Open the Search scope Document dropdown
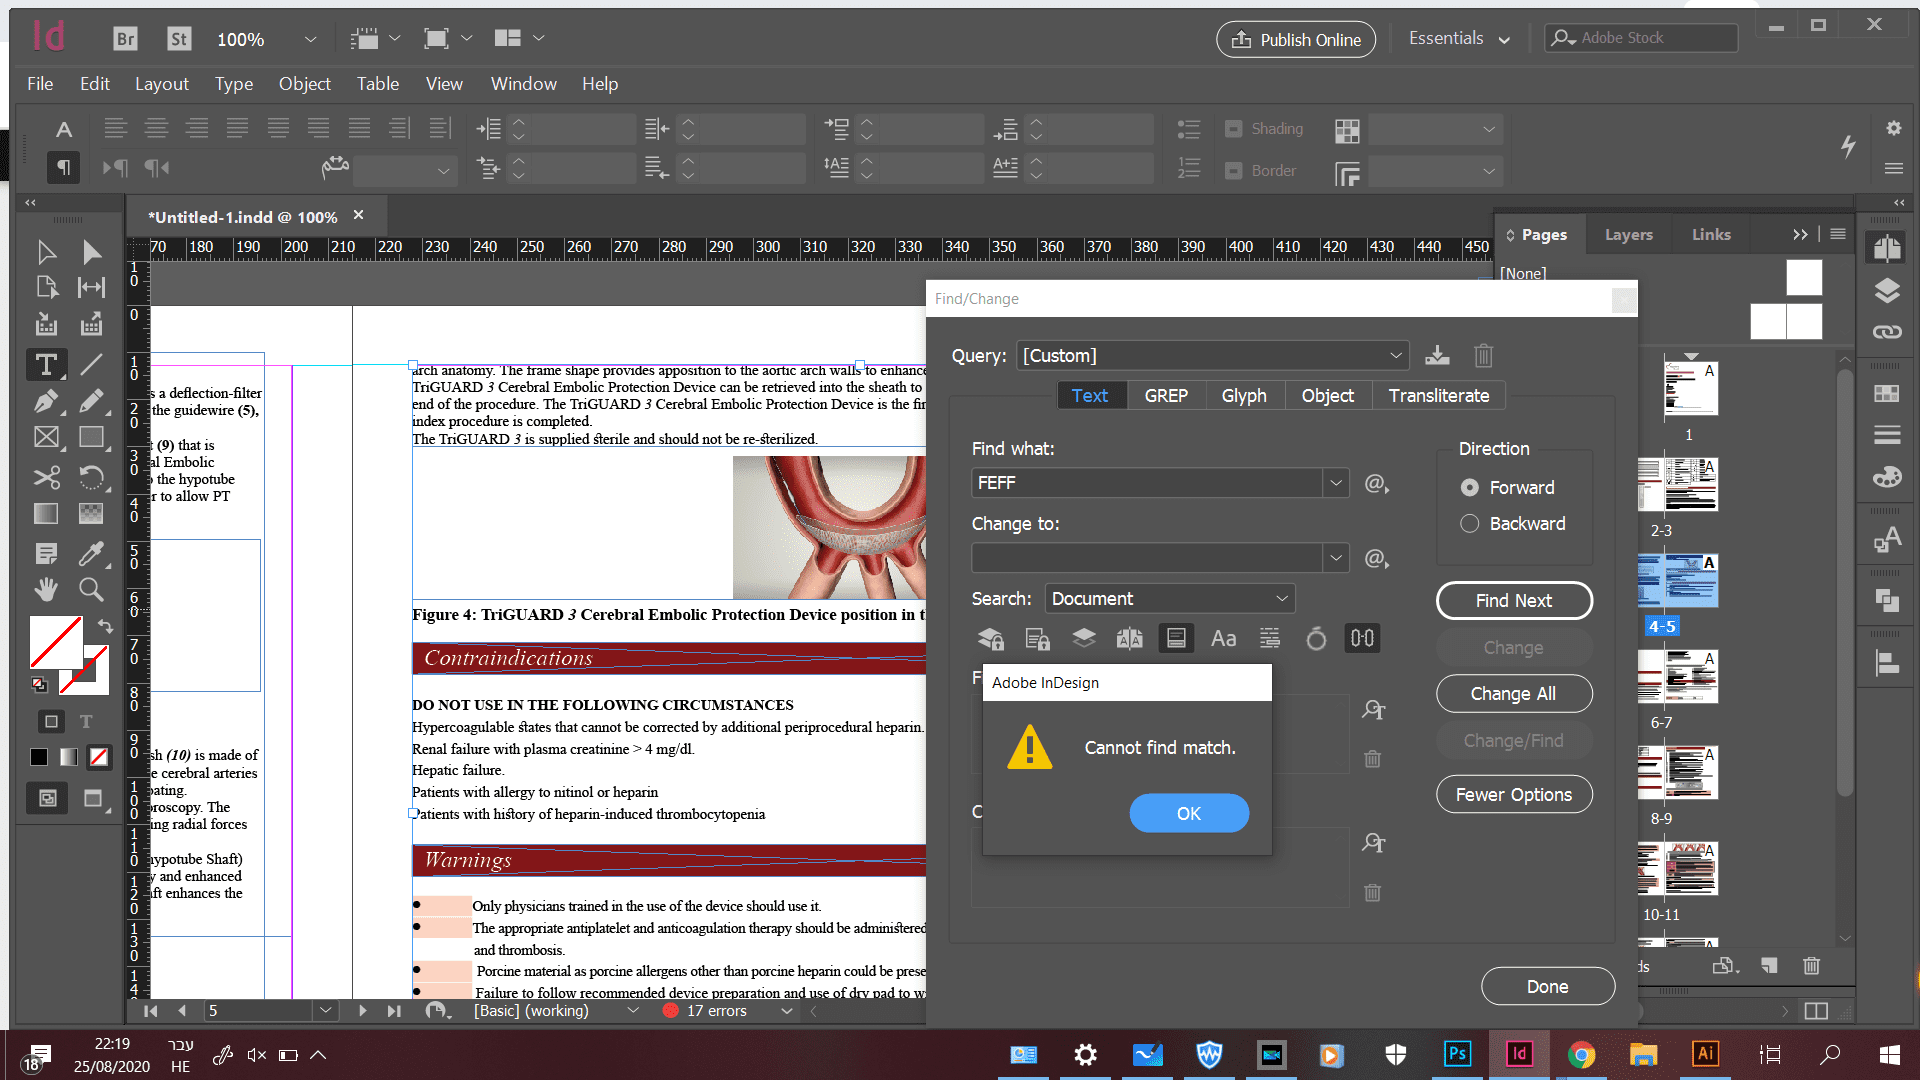 click(1170, 598)
